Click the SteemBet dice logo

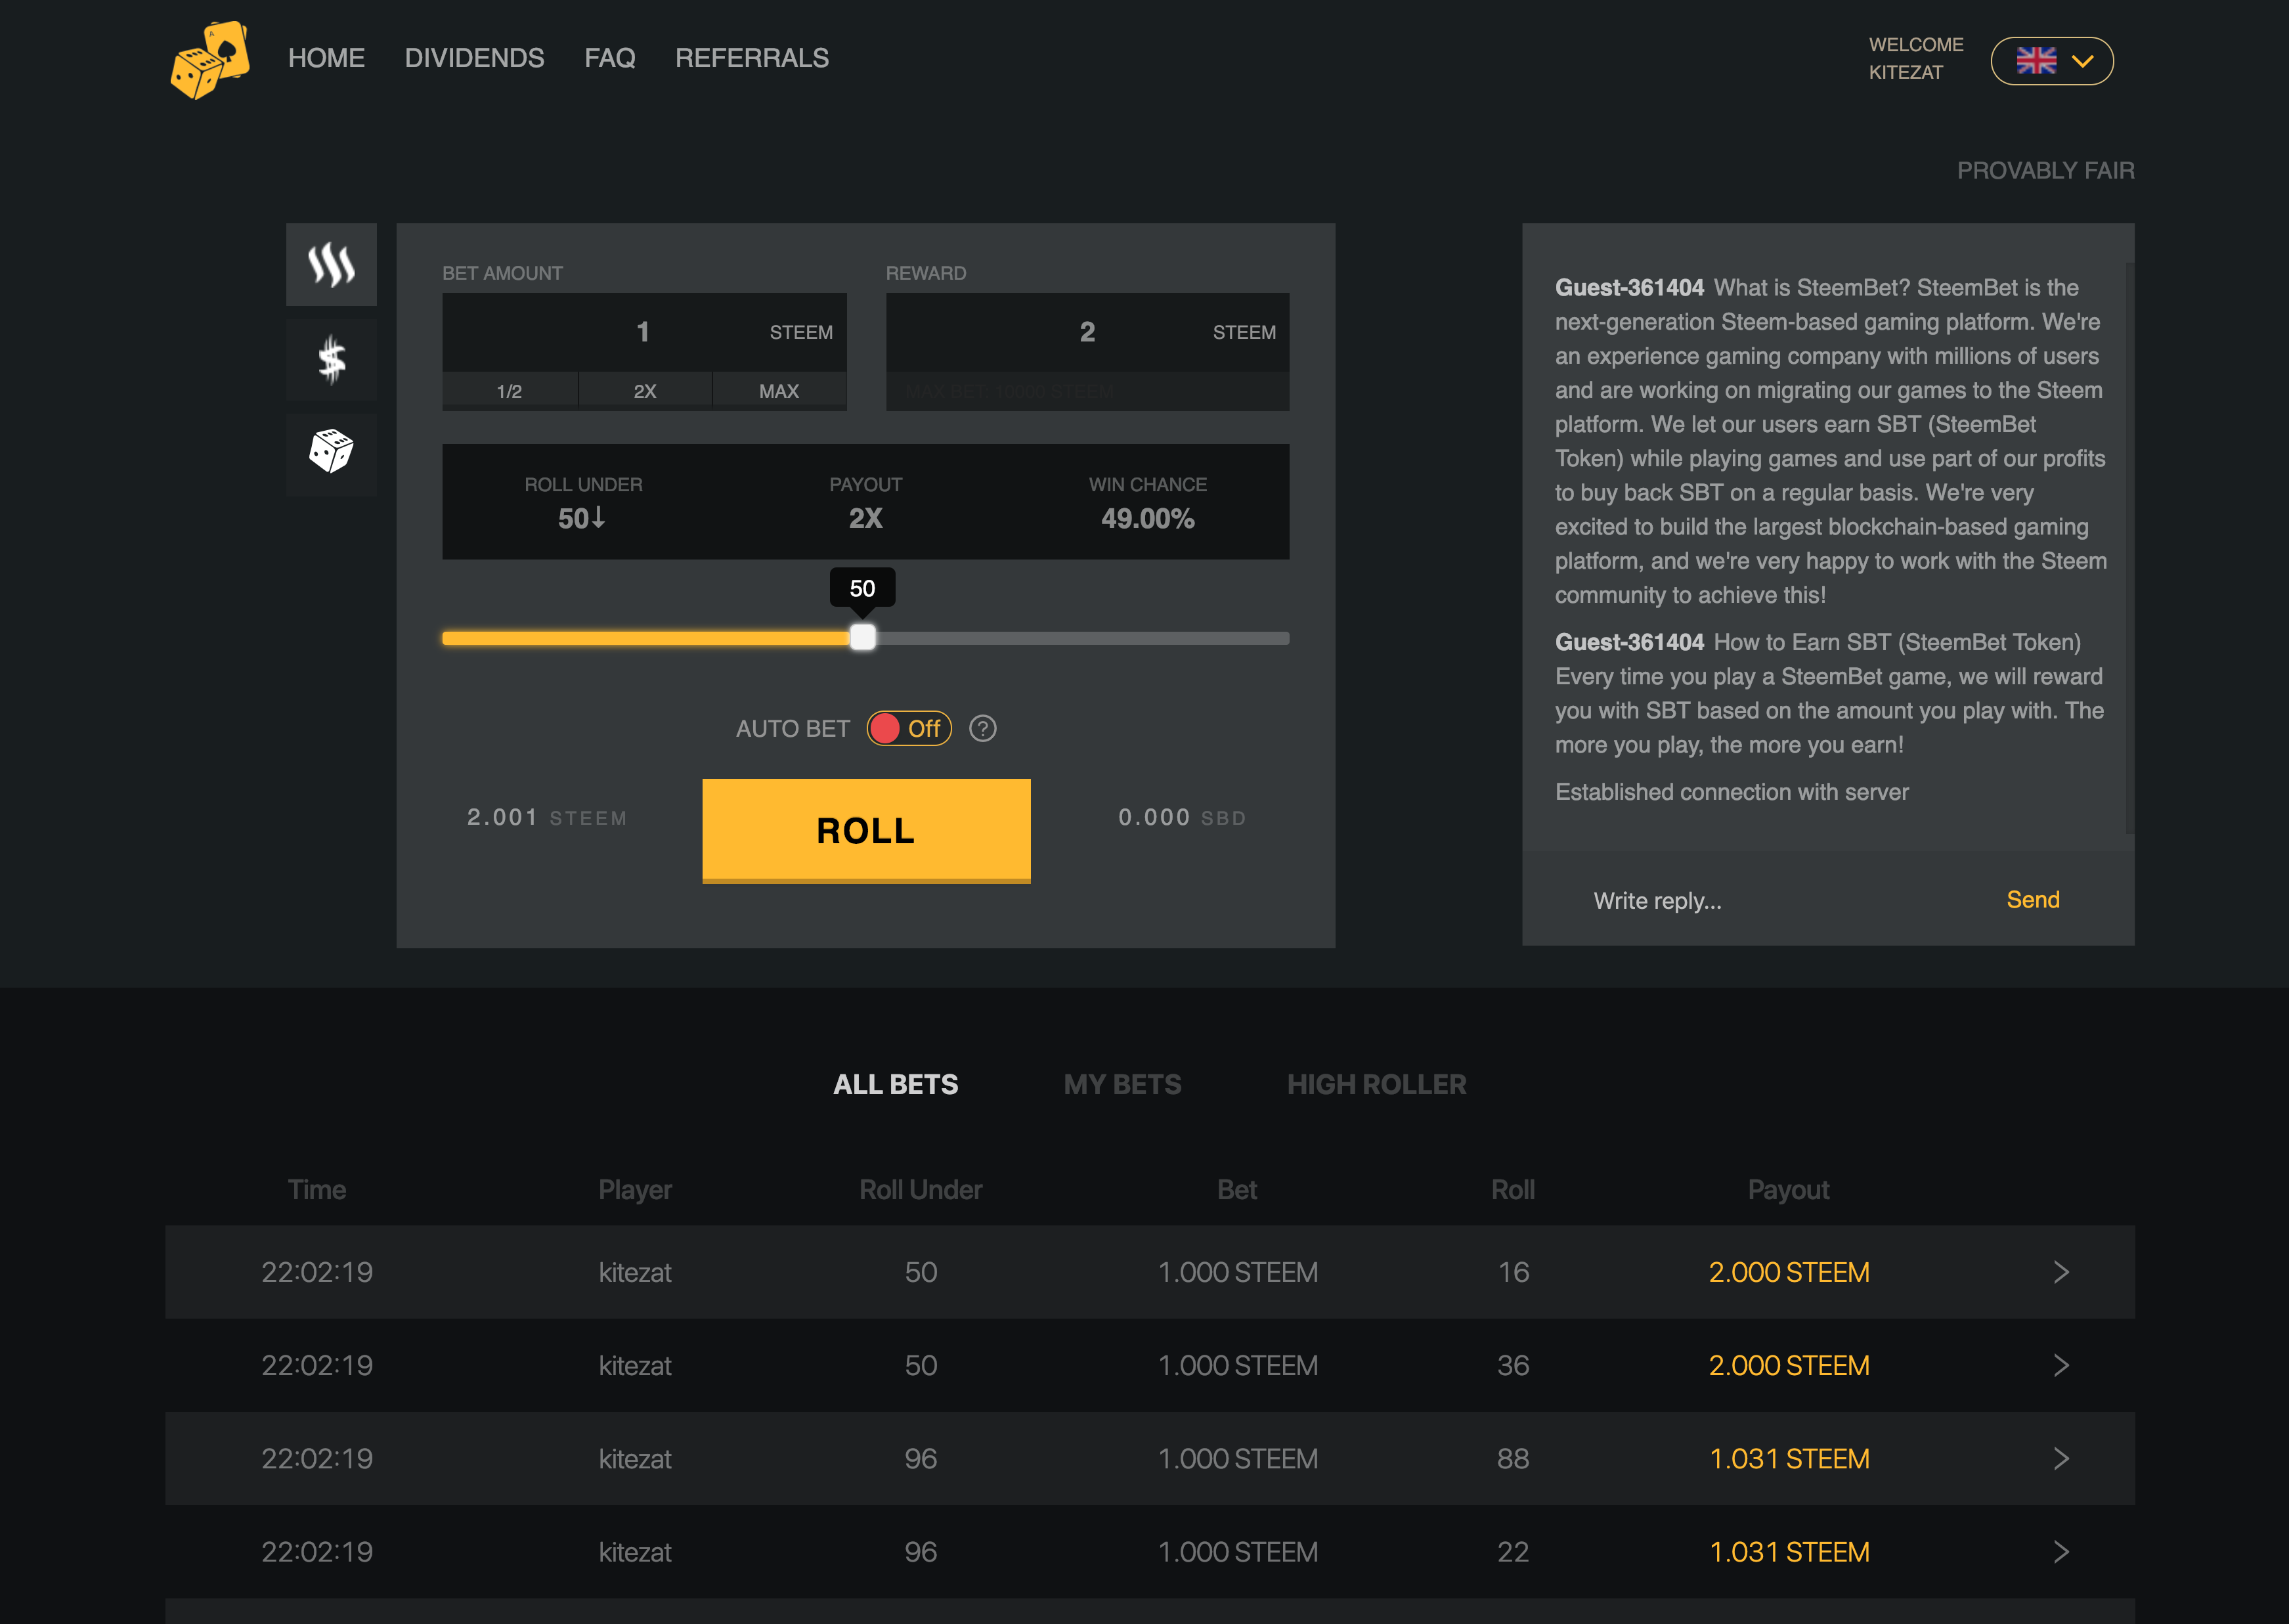pos(210,60)
